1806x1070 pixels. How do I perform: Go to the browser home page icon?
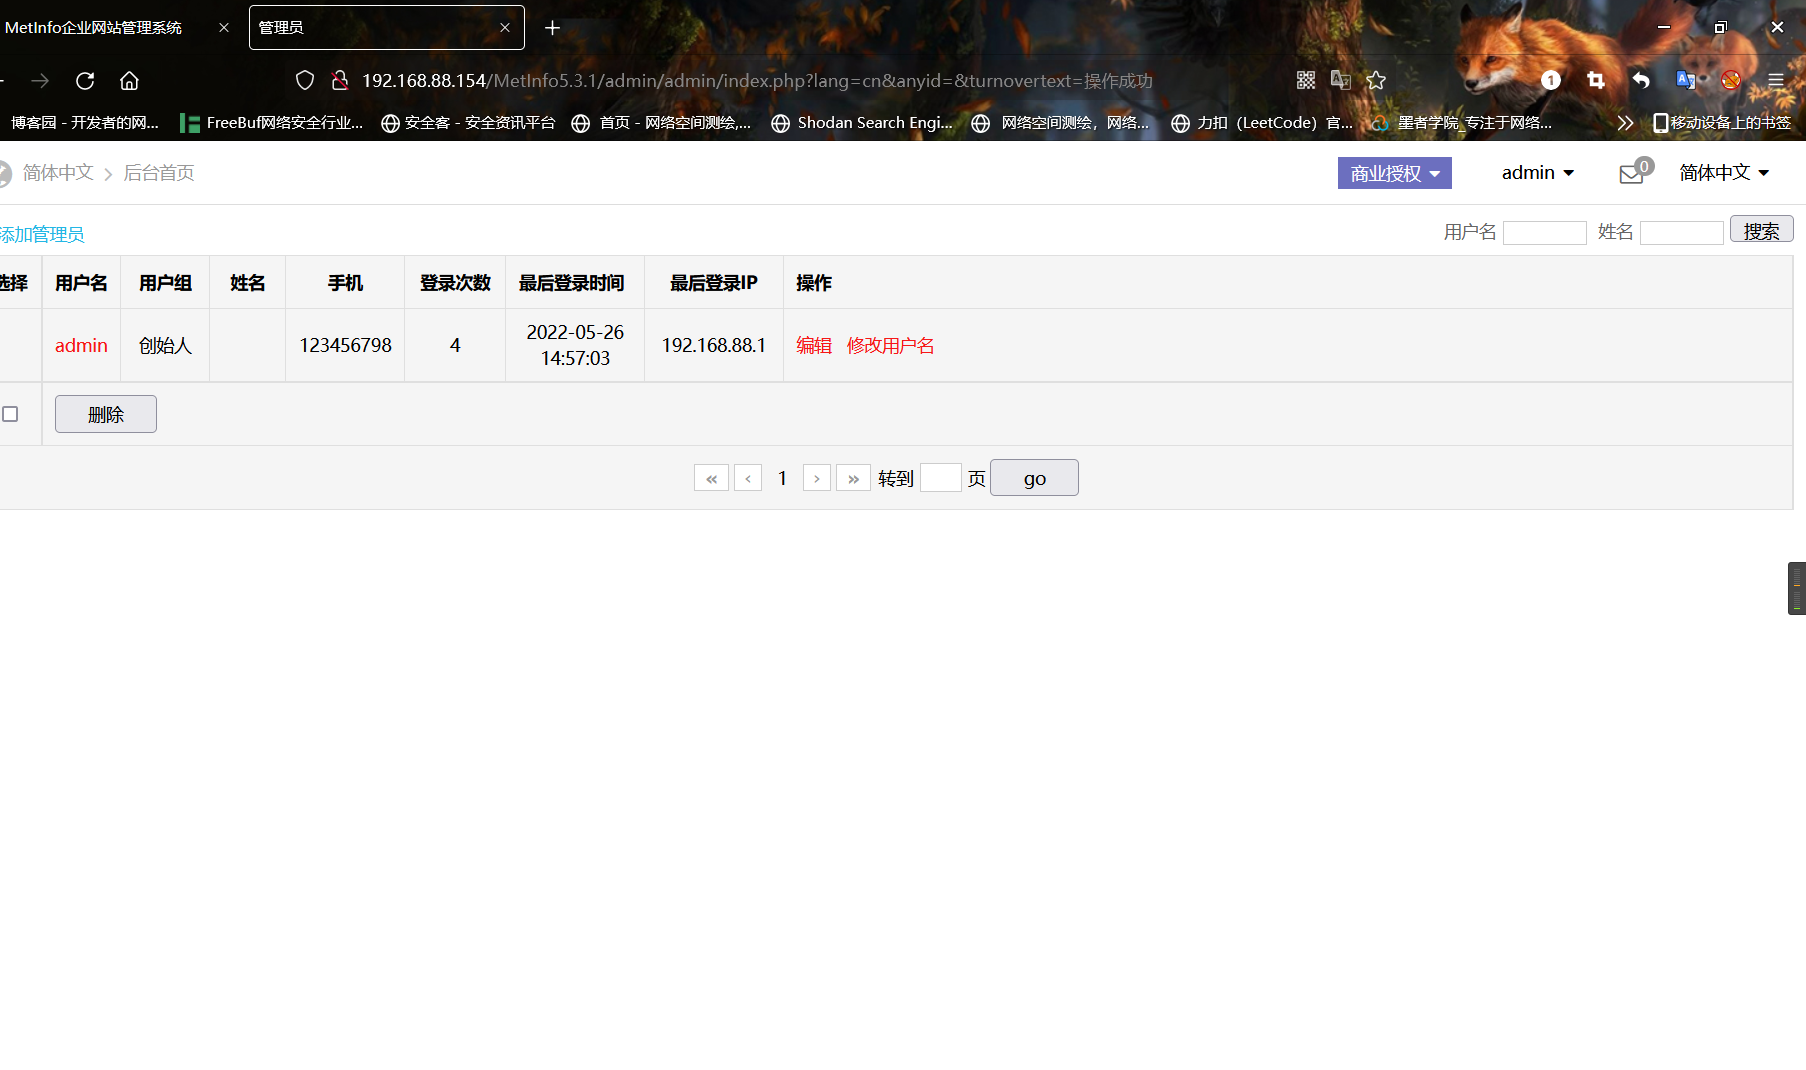click(x=129, y=81)
